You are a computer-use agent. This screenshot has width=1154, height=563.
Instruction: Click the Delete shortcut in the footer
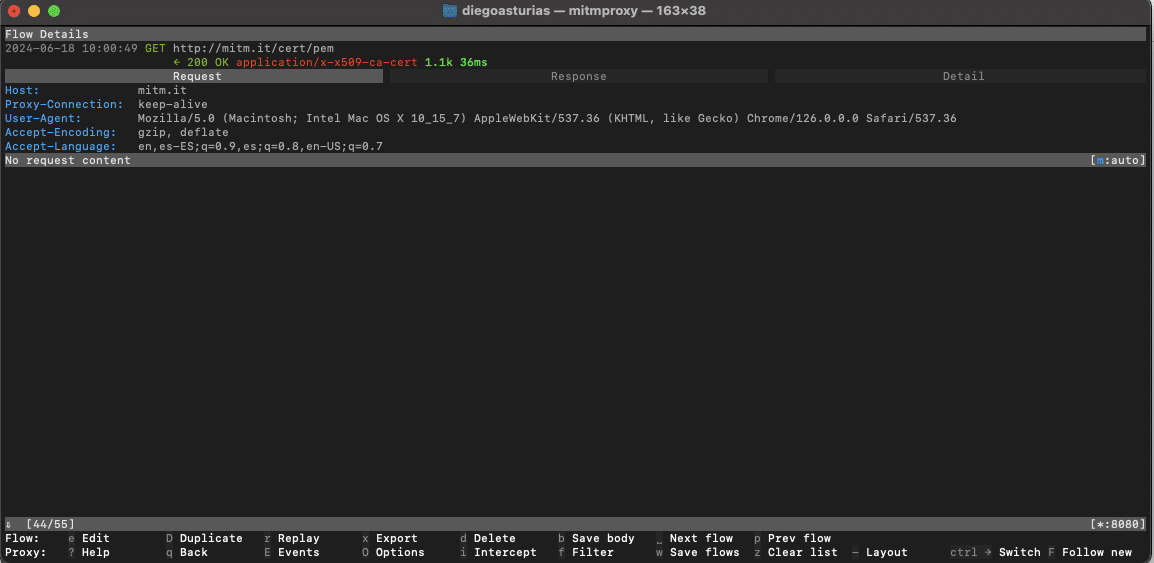[x=487, y=538]
